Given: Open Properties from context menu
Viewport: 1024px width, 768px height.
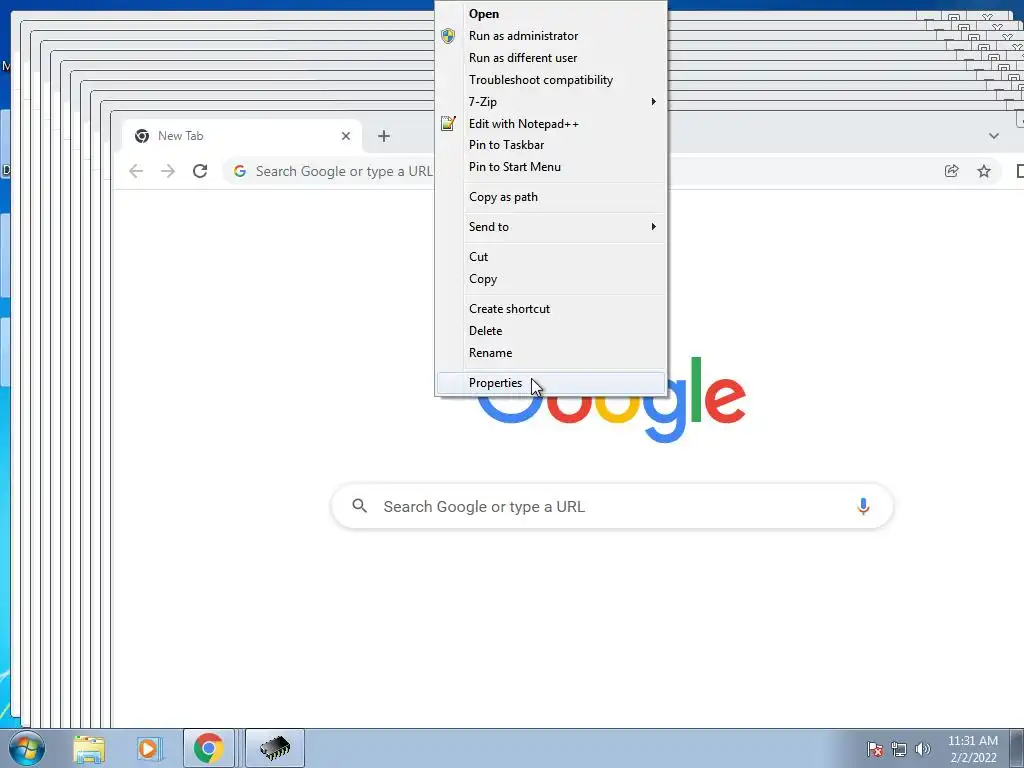Looking at the screenshot, I should pyautogui.click(x=551, y=383).
